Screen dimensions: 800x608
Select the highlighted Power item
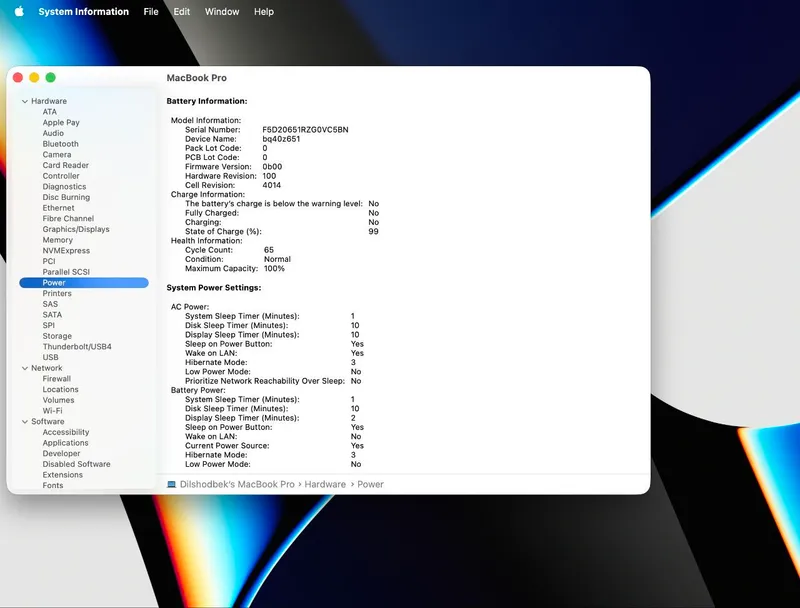click(x=84, y=283)
